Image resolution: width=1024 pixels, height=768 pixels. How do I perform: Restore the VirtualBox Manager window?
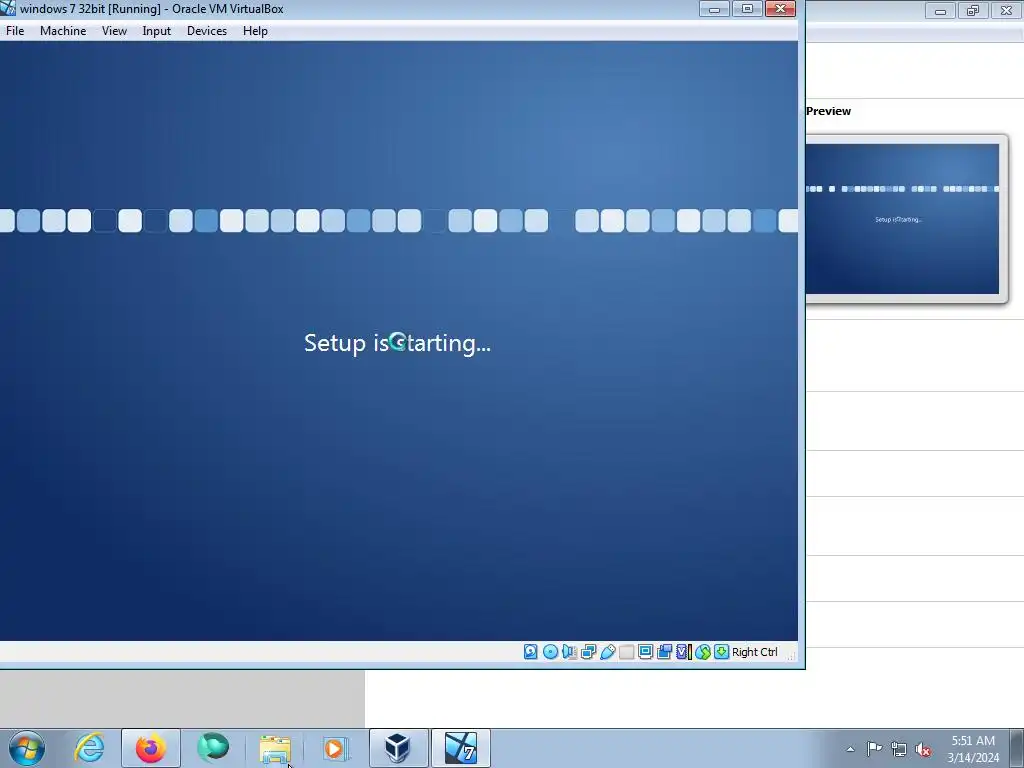click(x=973, y=10)
